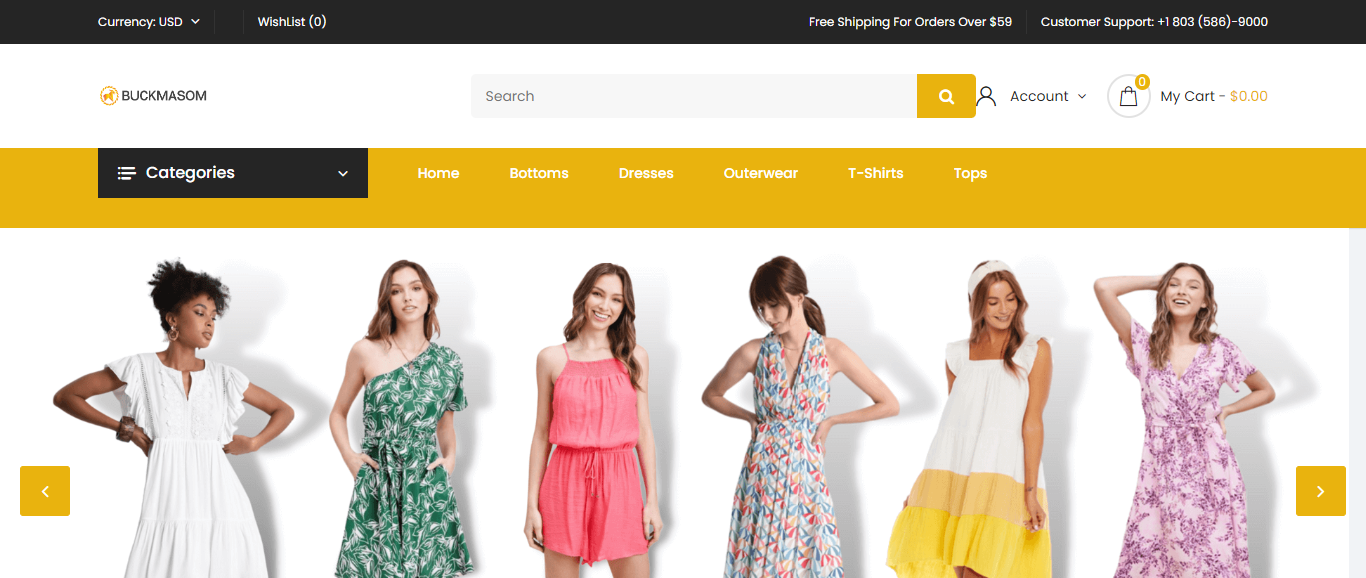Open the Home menu item
The width and height of the screenshot is (1366, 578).
(x=438, y=173)
